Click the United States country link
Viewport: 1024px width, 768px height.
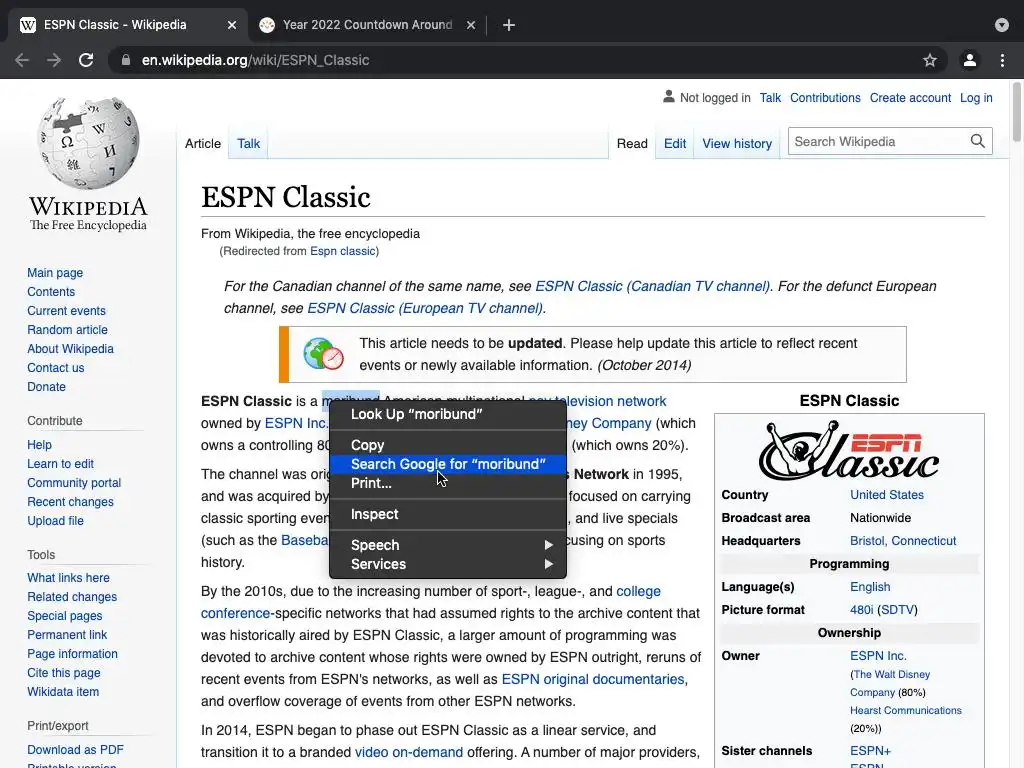tap(886, 494)
